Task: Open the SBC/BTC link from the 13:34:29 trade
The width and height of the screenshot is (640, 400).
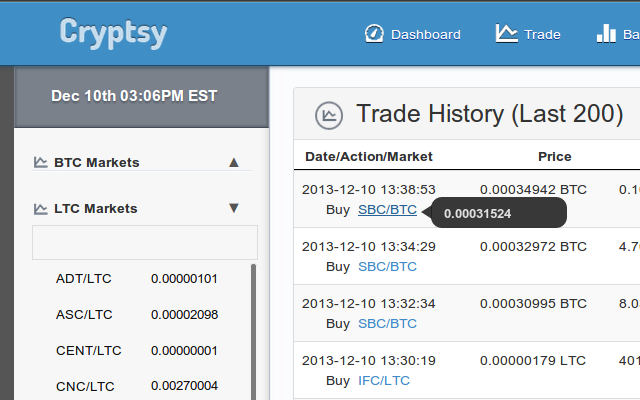Action: pyautogui.click(x=387, y=267)
